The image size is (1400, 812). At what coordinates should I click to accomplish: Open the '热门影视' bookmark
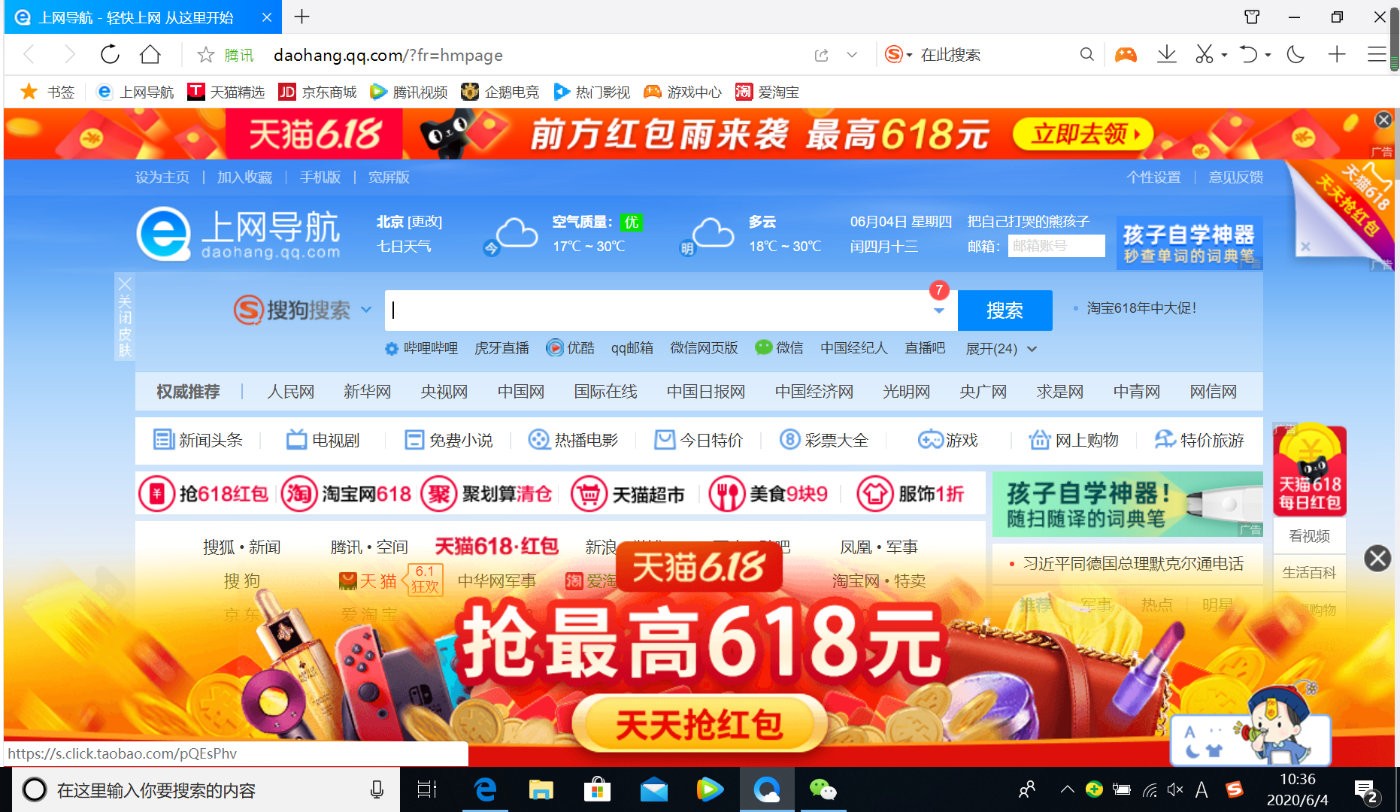[x=591, y=92]
